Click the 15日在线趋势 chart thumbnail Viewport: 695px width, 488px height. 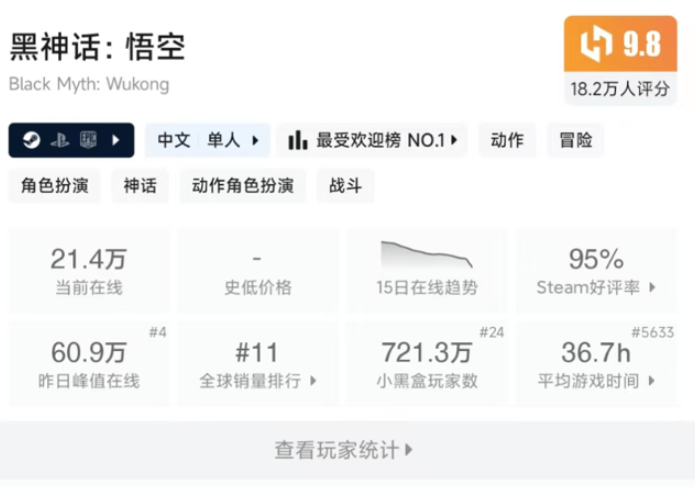tap(427, 255)
